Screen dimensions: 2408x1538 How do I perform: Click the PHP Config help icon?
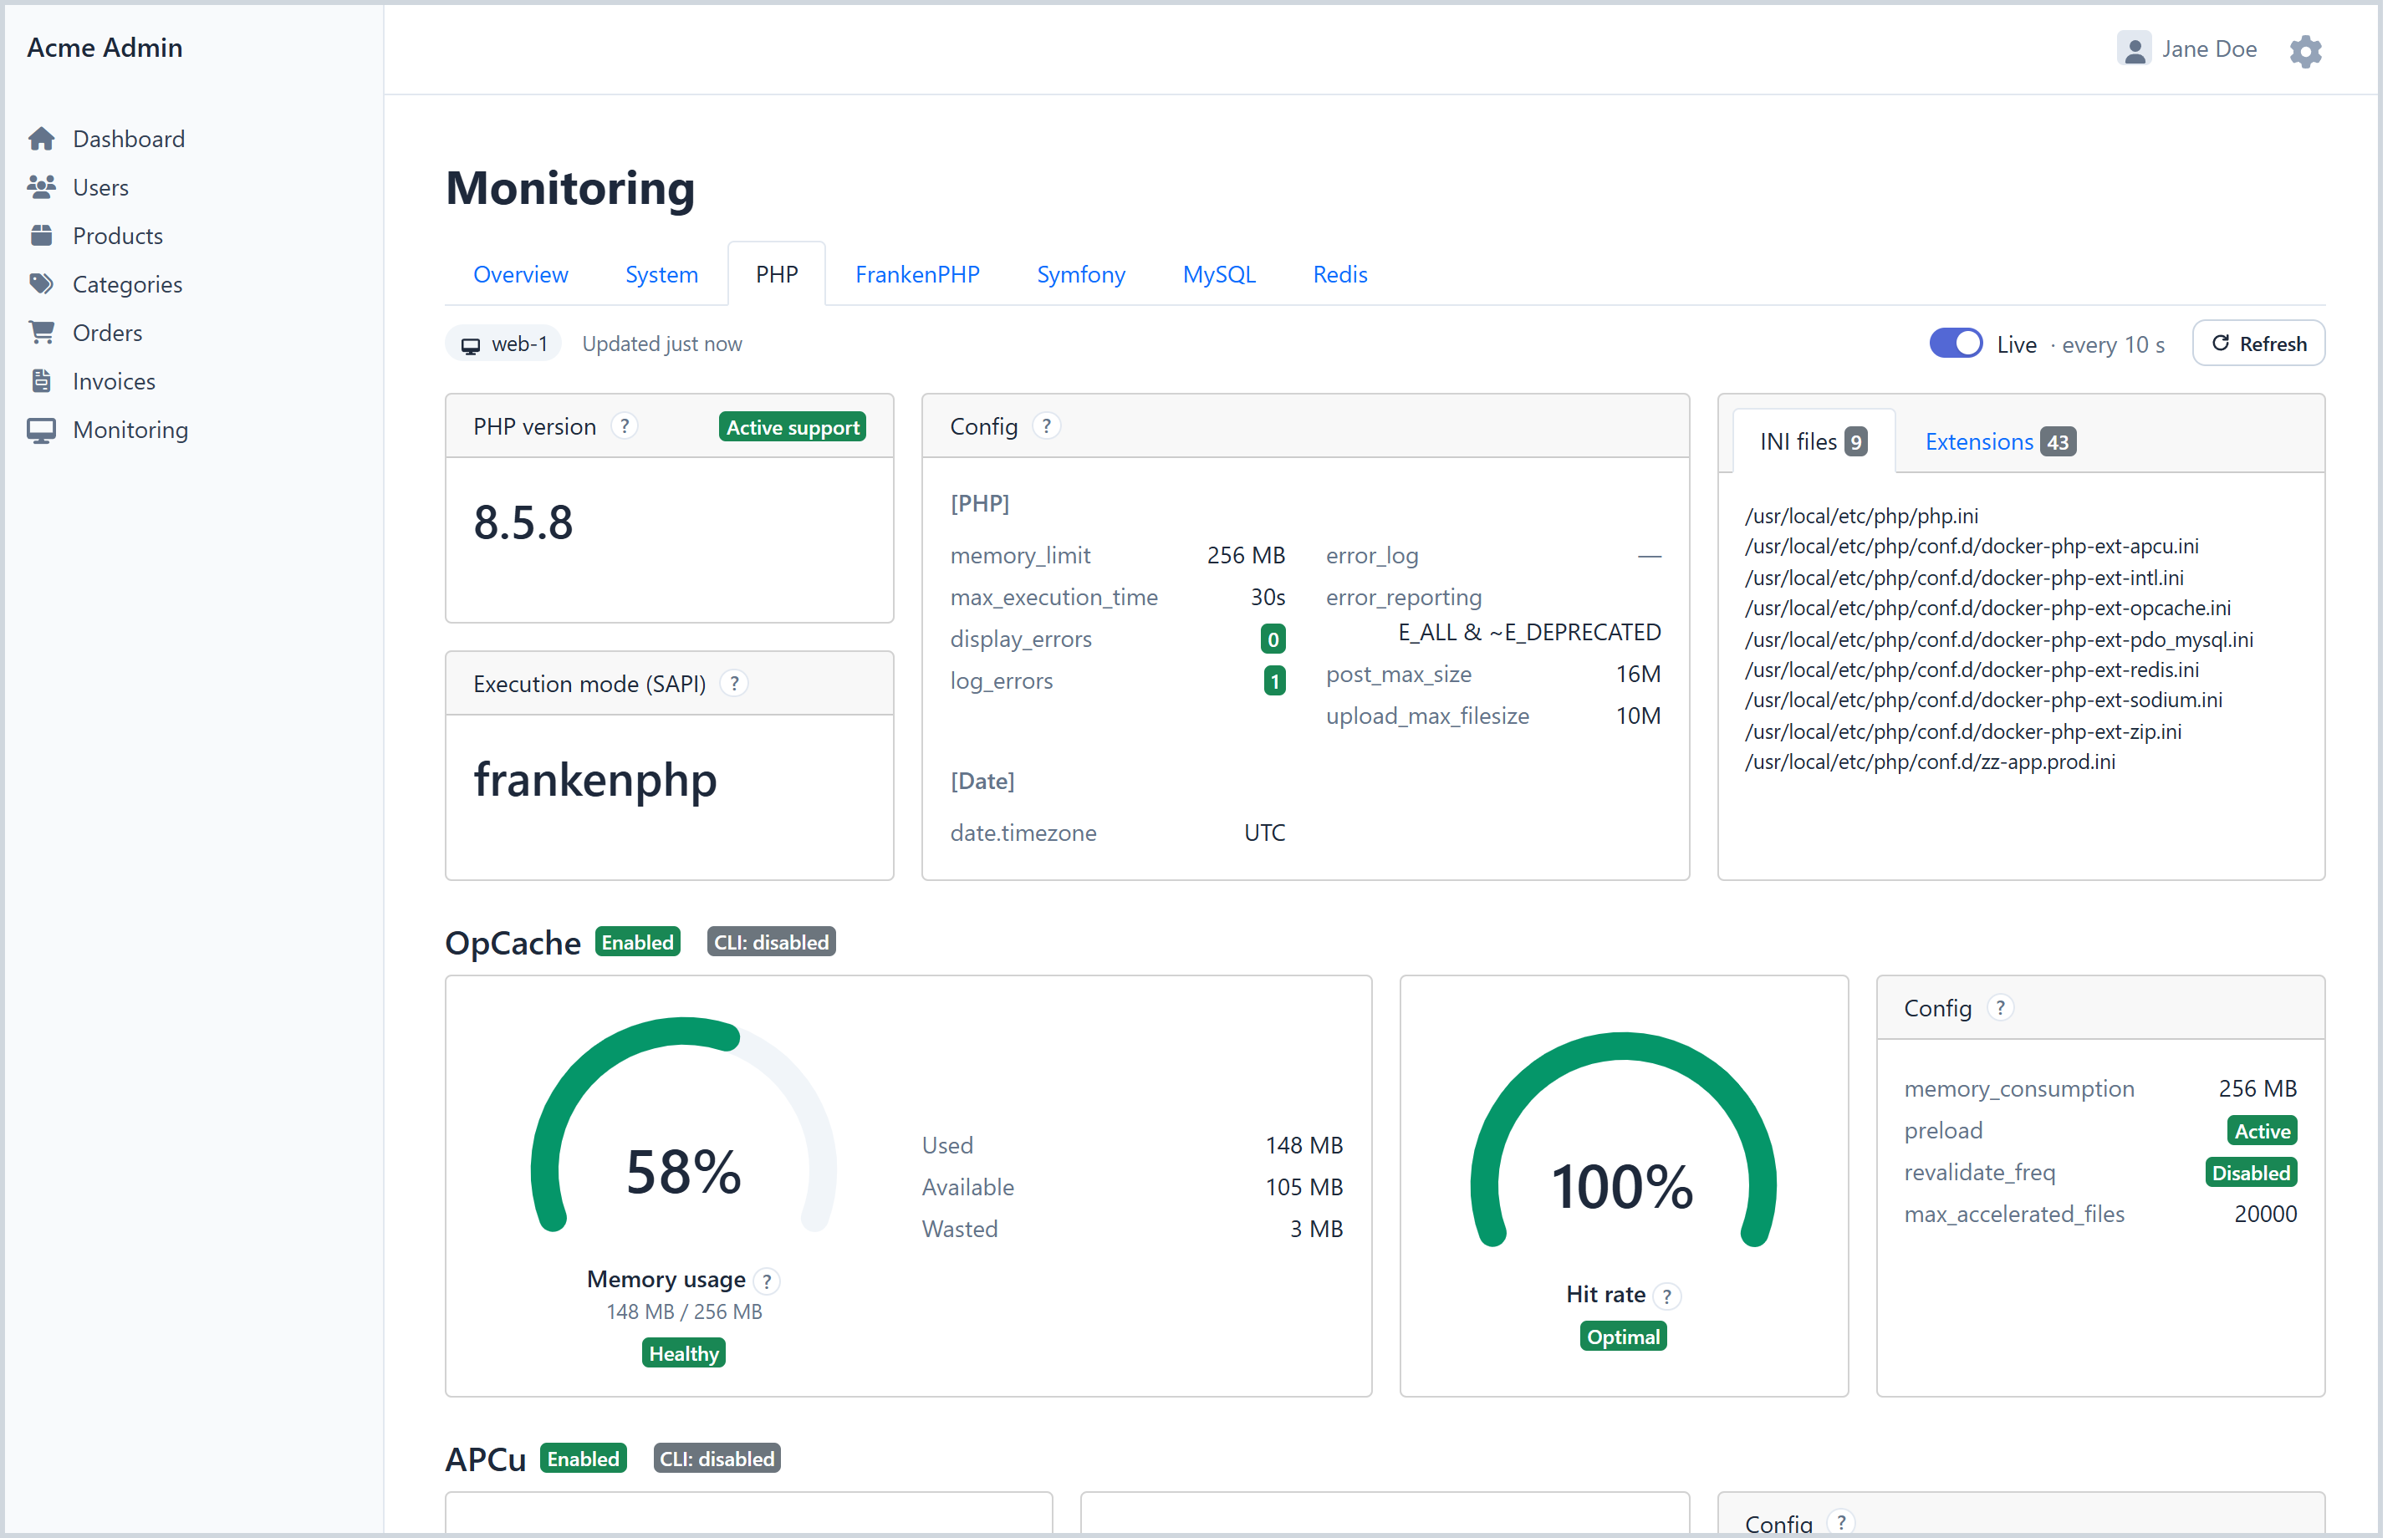click(1046, 427)
